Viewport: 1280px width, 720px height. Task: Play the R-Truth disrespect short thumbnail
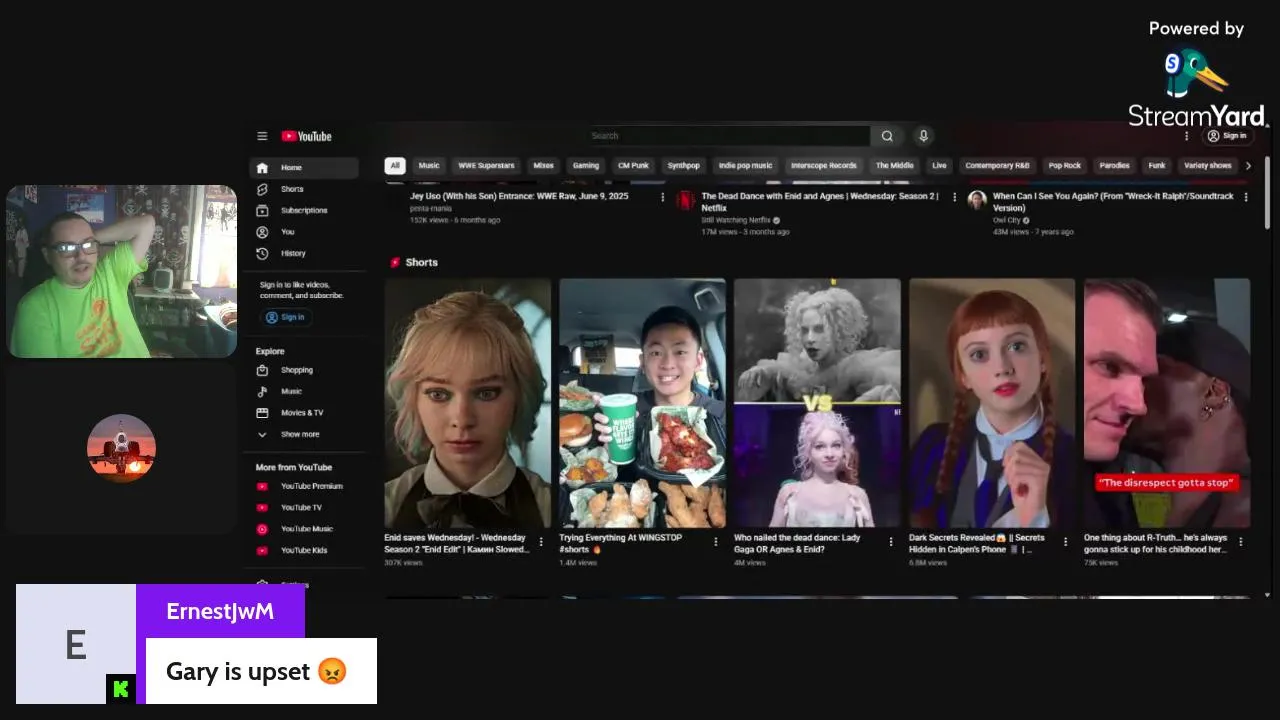pos(1167,403)
